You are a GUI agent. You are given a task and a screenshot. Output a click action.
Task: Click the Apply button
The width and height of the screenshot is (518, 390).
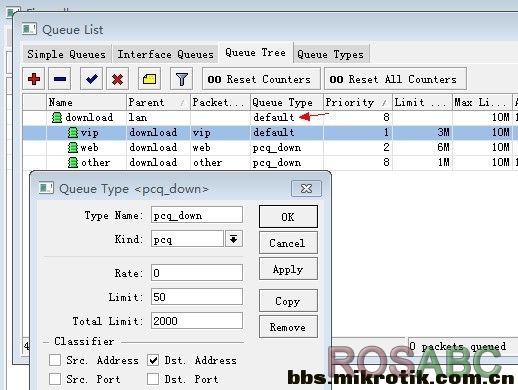[288, 269]
